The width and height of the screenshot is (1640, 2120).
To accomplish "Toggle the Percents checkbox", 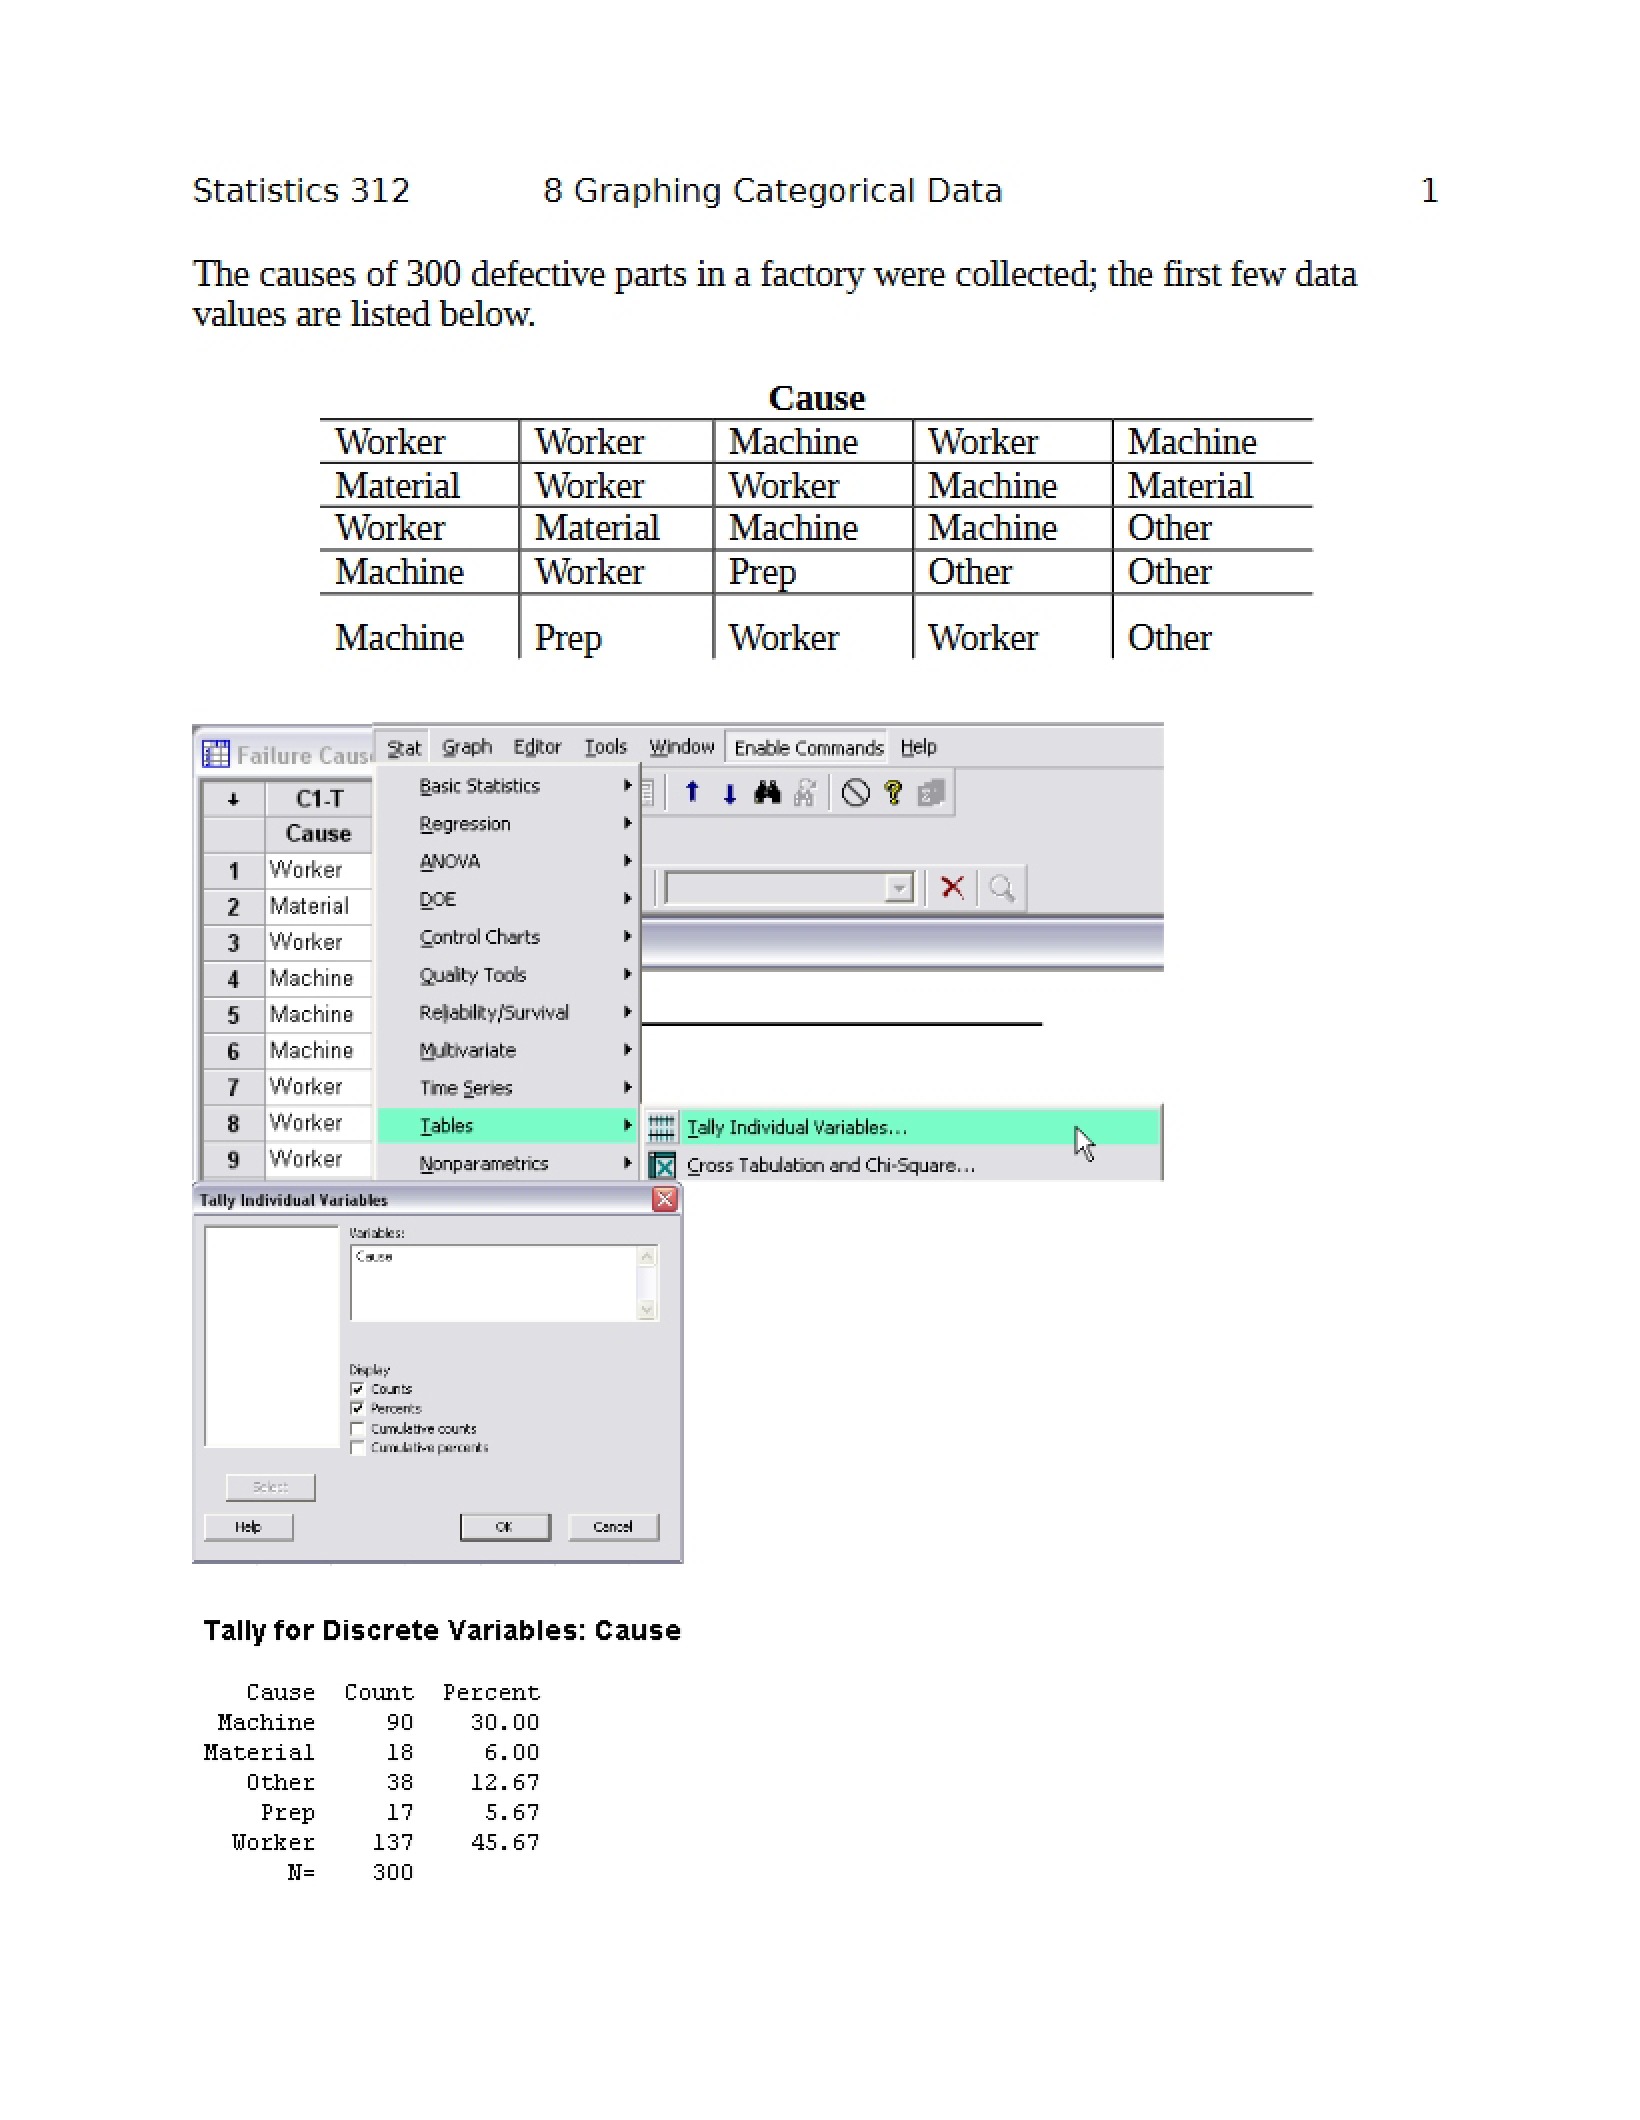I will tap(357, 1408).
